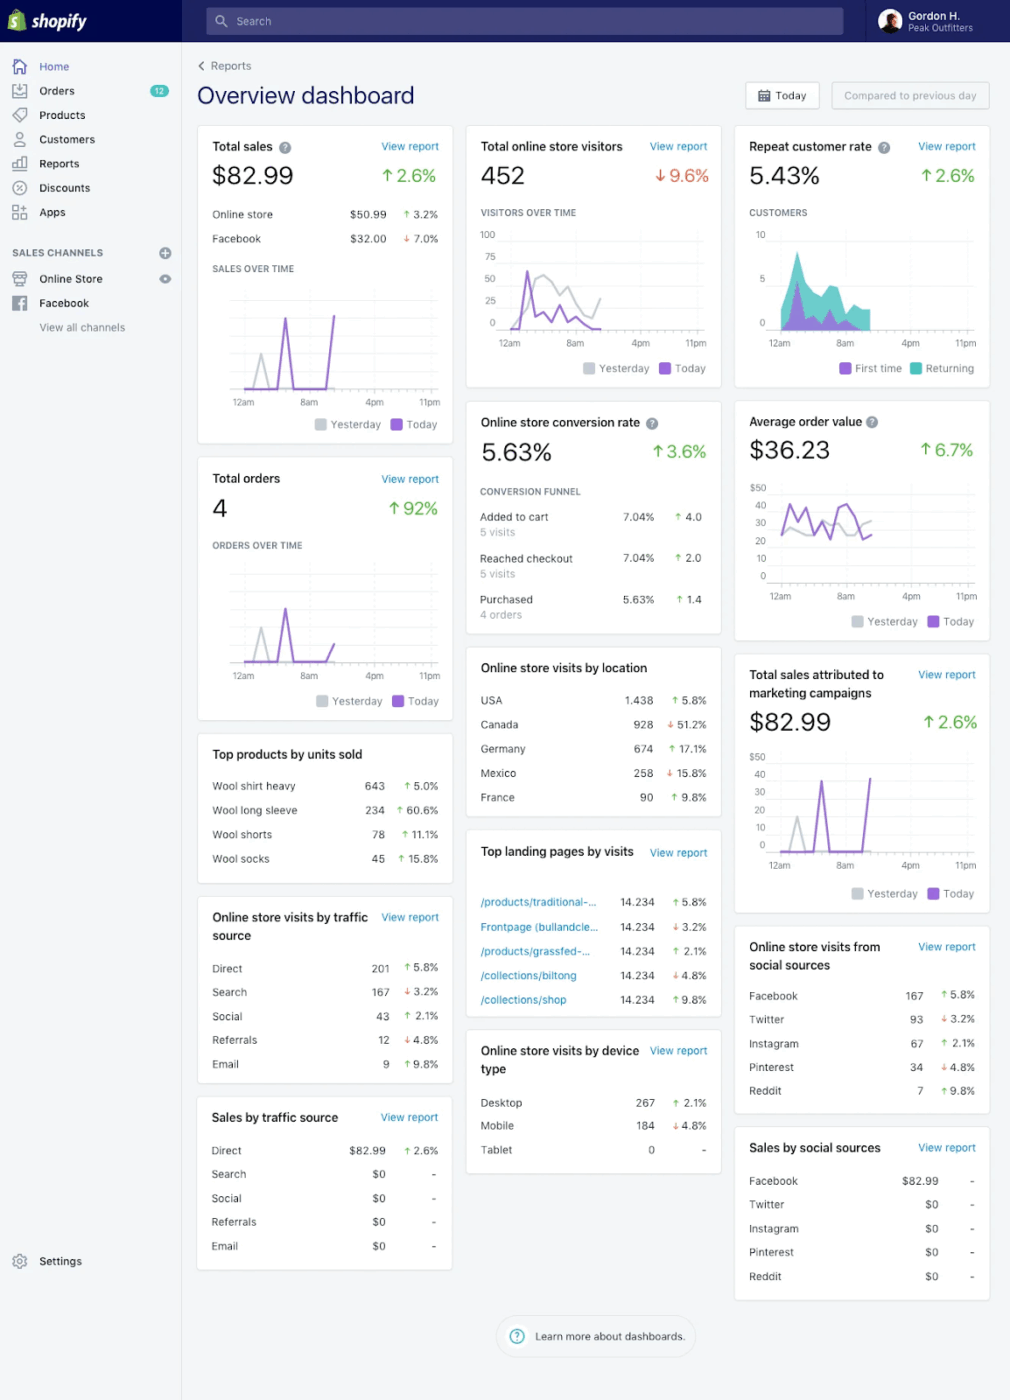Viewport: 1010px width, 1400px height.
Task: Click the help icon next to Total sales
Action: [285, 146]
